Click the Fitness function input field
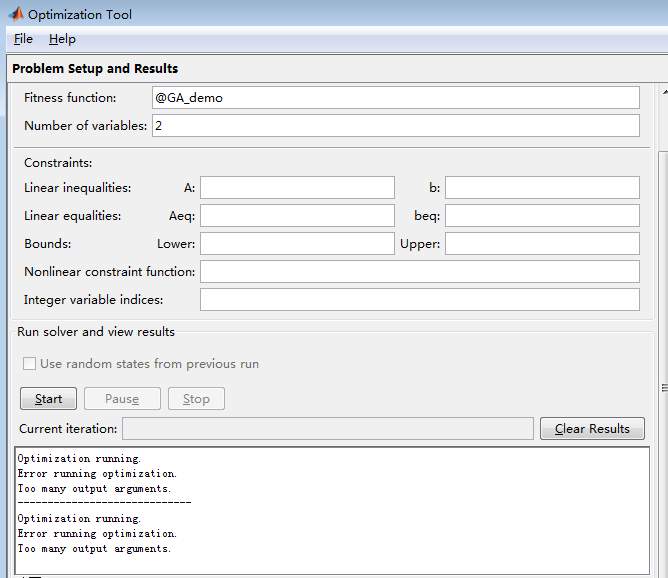The image size is (668, 578). click(x=396, y=98)
